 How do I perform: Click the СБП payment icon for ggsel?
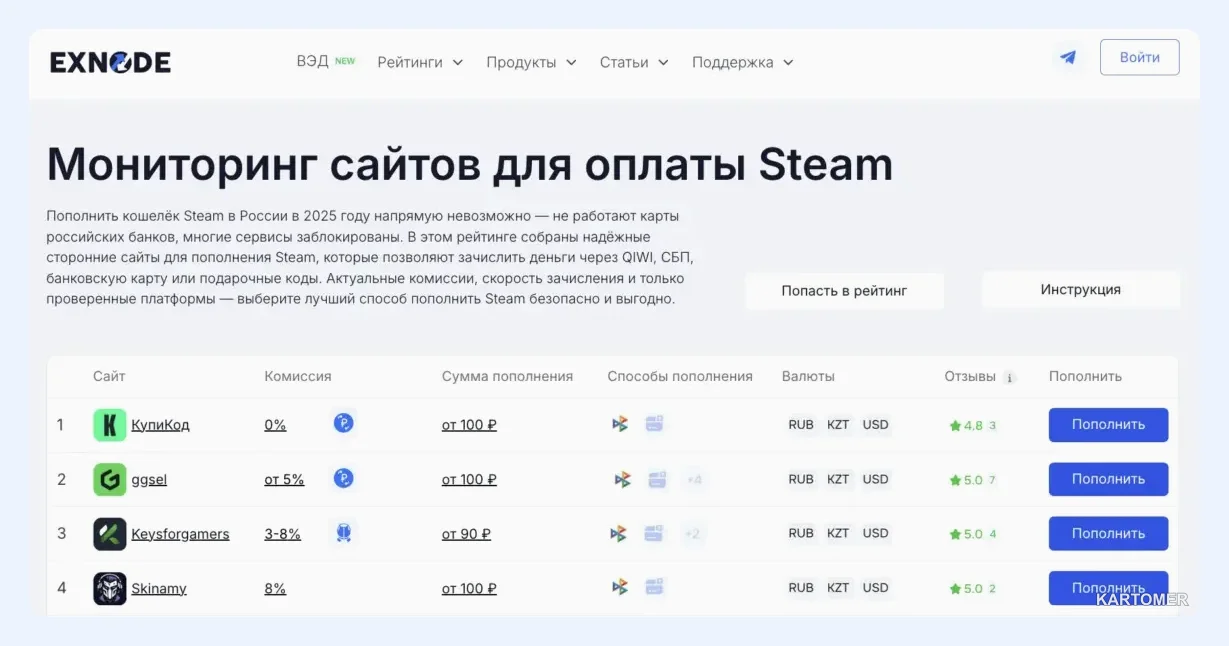click(x=623, y=480)
